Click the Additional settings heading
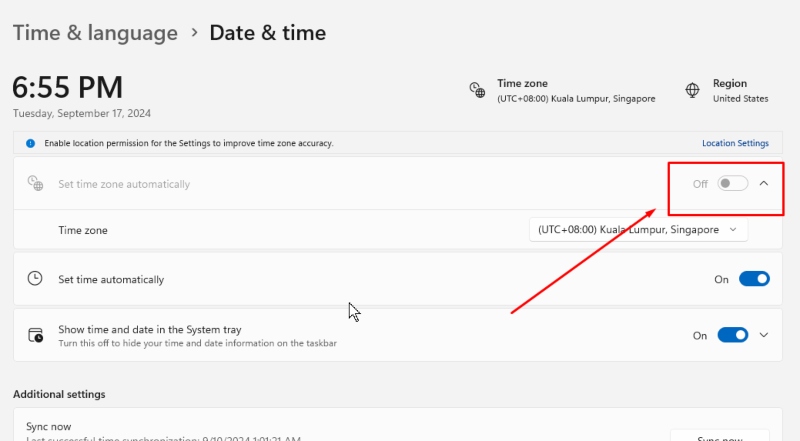Viewport: 800px width, 441px height. pyautogui.click(x=59, y=394)
